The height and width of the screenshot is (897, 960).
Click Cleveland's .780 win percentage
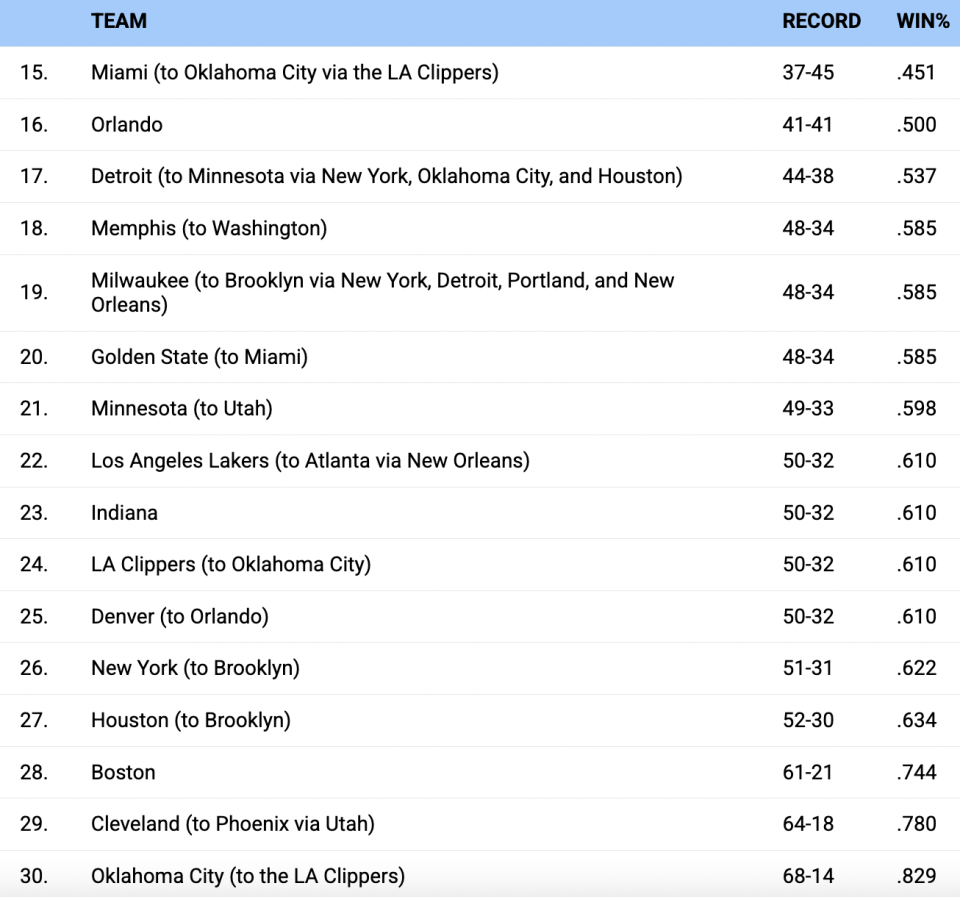tap(917, 824)
